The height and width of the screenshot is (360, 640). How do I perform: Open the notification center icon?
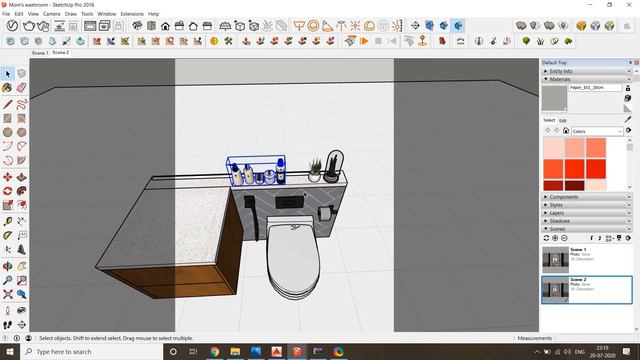627,352
